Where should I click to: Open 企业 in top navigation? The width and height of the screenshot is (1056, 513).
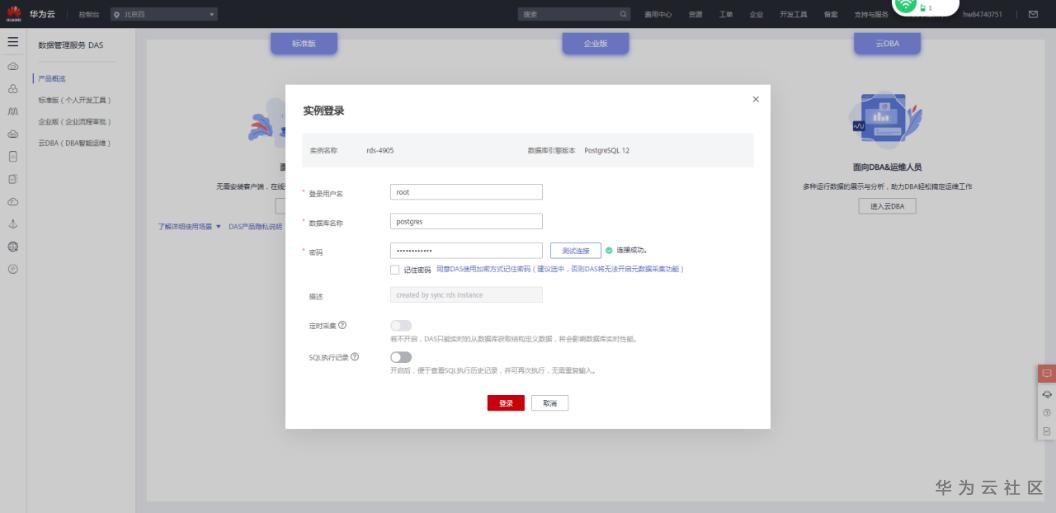(x=756, y=14)
